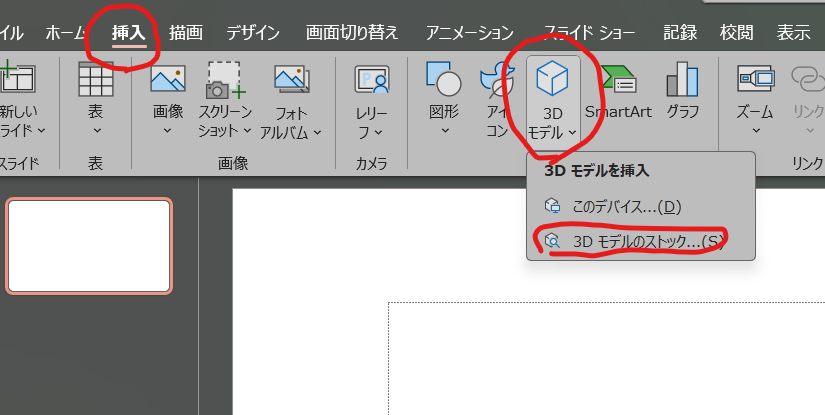Click the 3D モデル cube icon
This screenshot has width=825, height=415.
(x=552, y=78)
